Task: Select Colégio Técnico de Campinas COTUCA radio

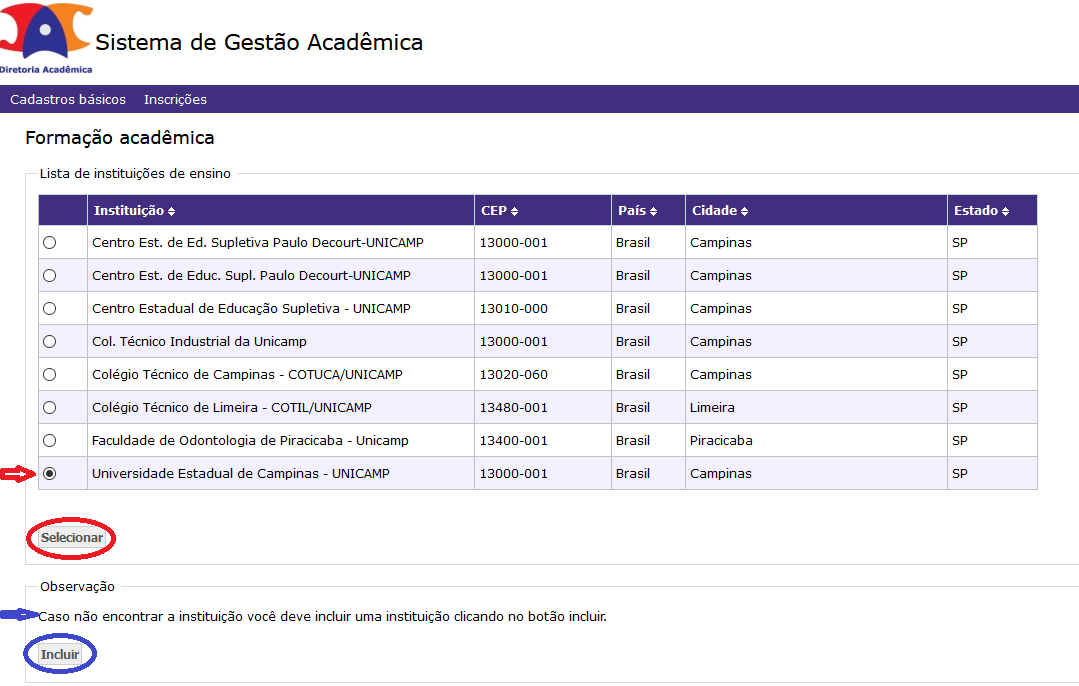Action: tap(50, 375)
